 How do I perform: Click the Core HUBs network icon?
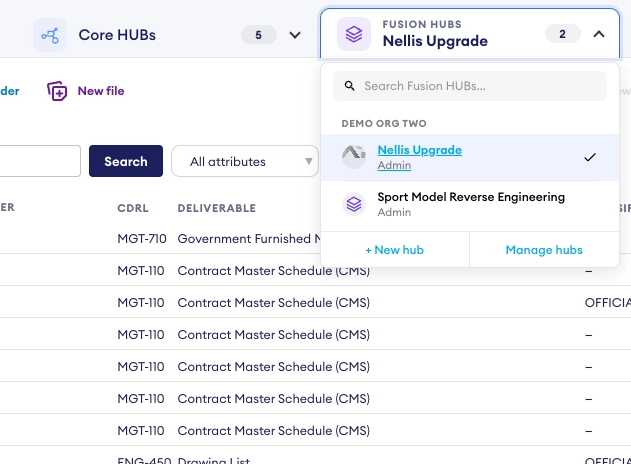coord(50,35)
